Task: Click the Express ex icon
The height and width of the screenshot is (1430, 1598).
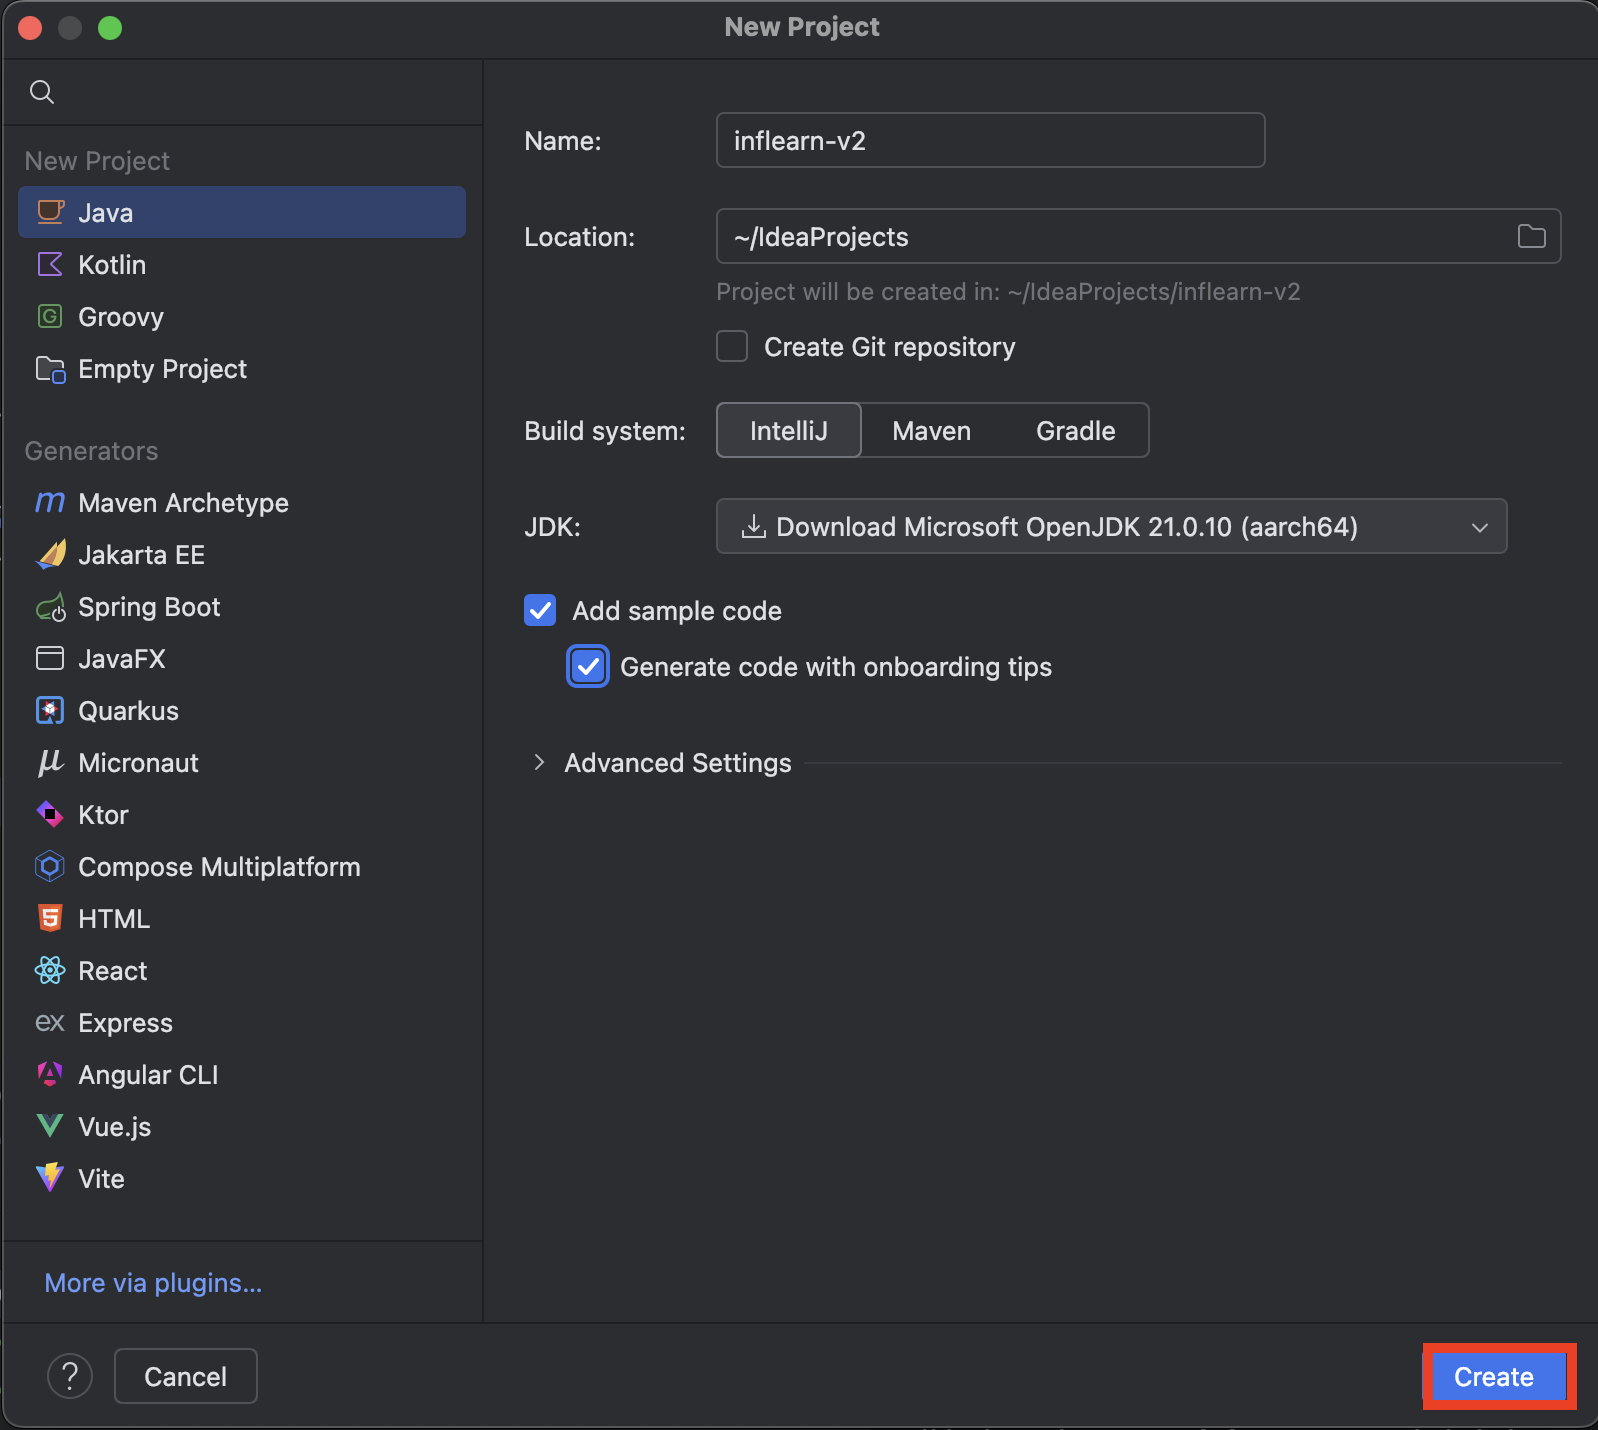Action: [x=50, y=1022]
